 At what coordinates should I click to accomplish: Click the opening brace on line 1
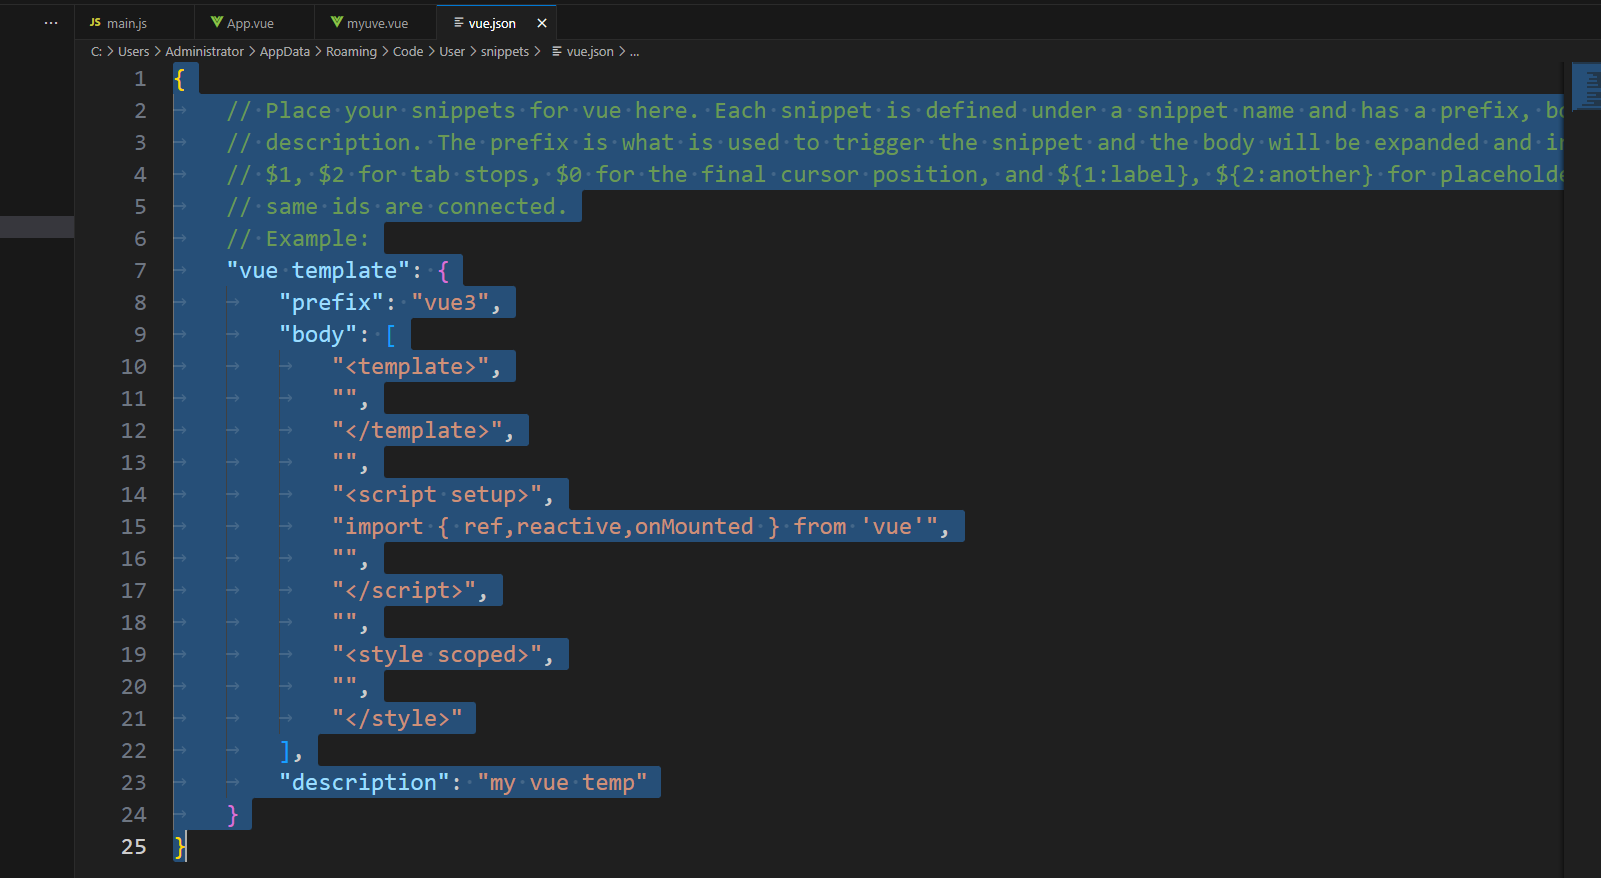180,79
